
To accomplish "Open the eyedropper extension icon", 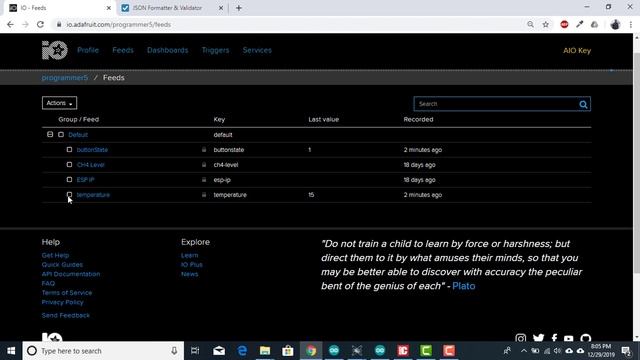I will click(580, 24).
